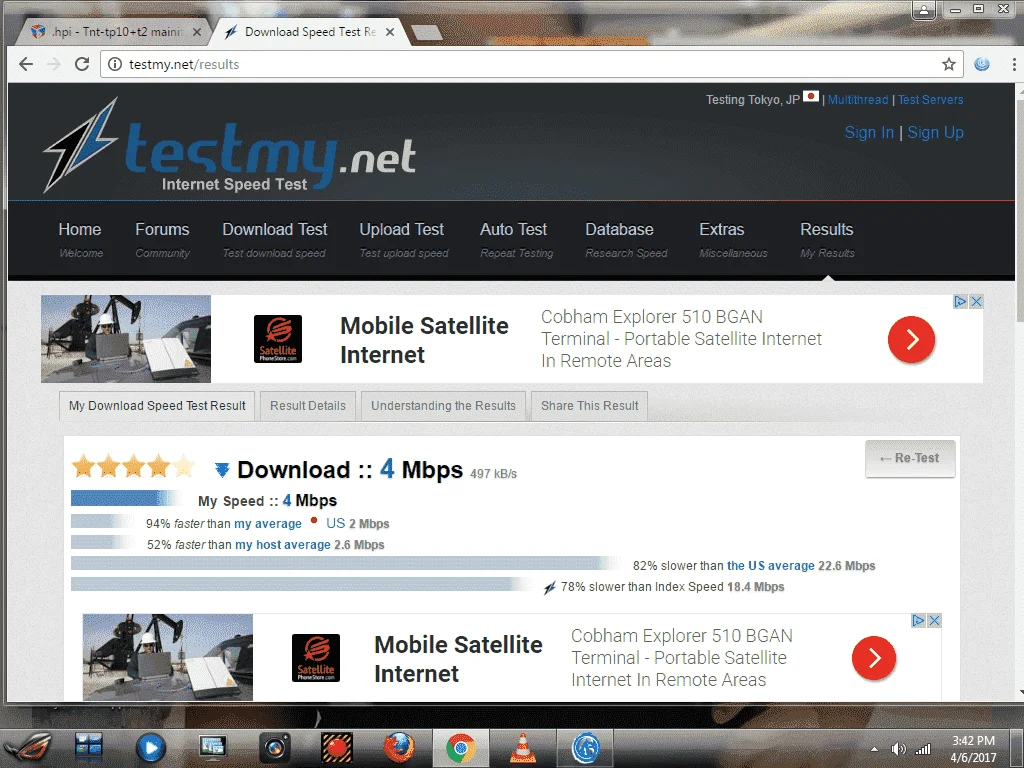Go back using browser back arrow

tap(25, 64)
